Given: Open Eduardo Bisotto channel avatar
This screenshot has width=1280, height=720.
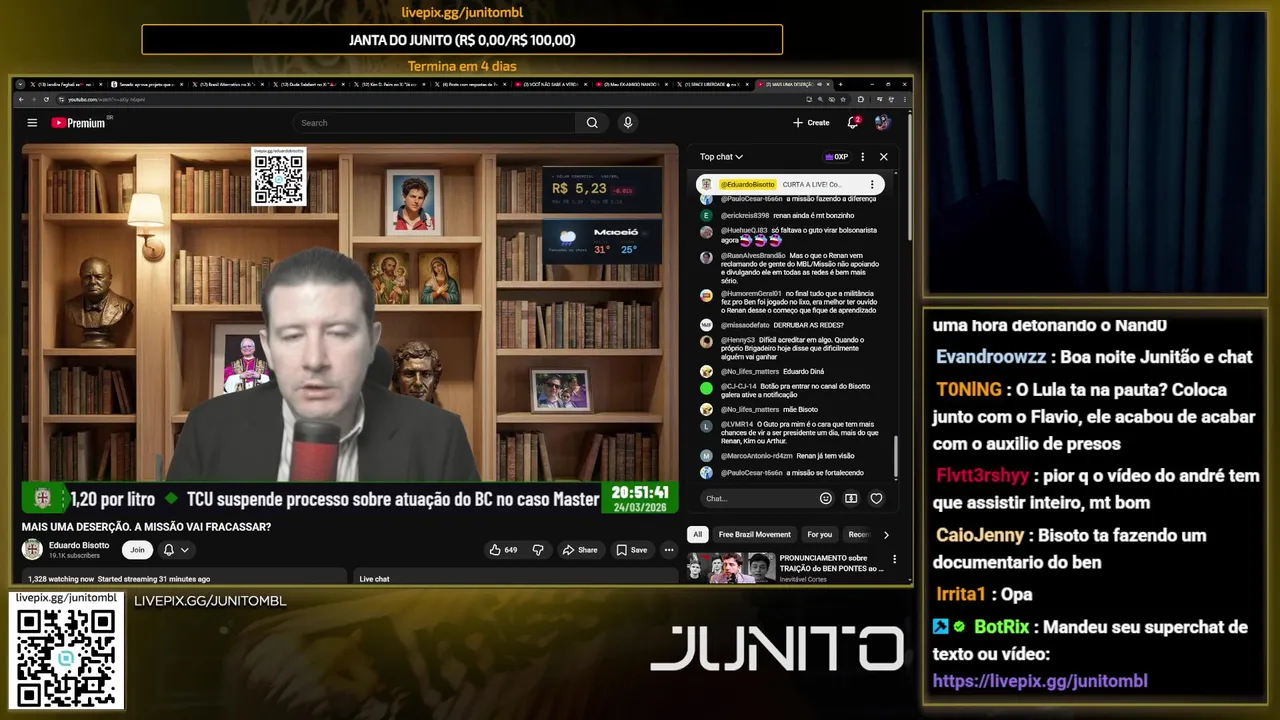Looking at the screenshot, I should click(32, 549).
